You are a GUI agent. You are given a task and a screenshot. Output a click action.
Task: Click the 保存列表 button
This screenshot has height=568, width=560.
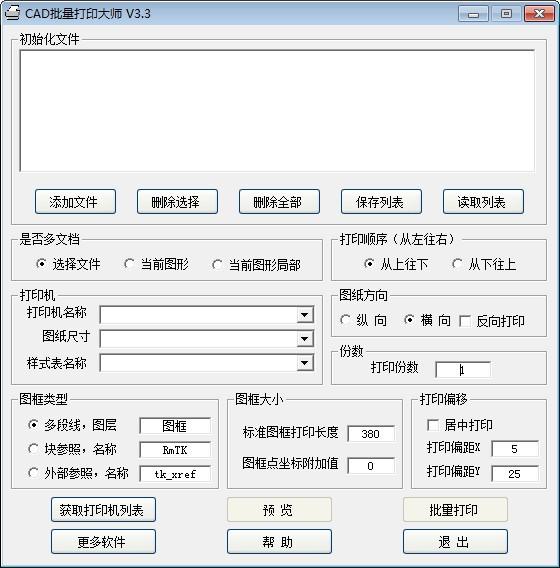[x=381, y=201]
